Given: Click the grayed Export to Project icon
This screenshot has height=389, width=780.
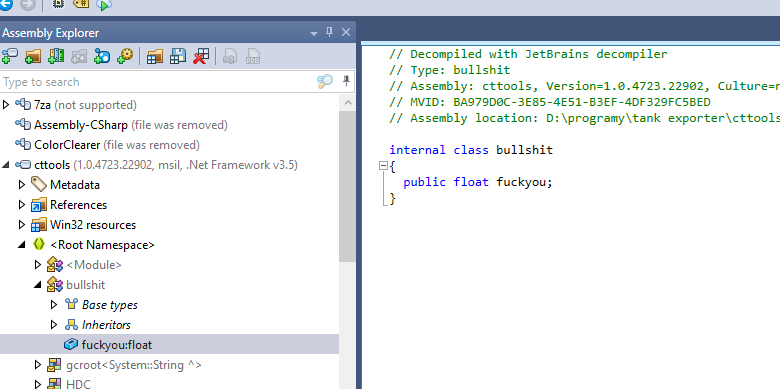Looking at the screenshot, I should pos(230,56).
